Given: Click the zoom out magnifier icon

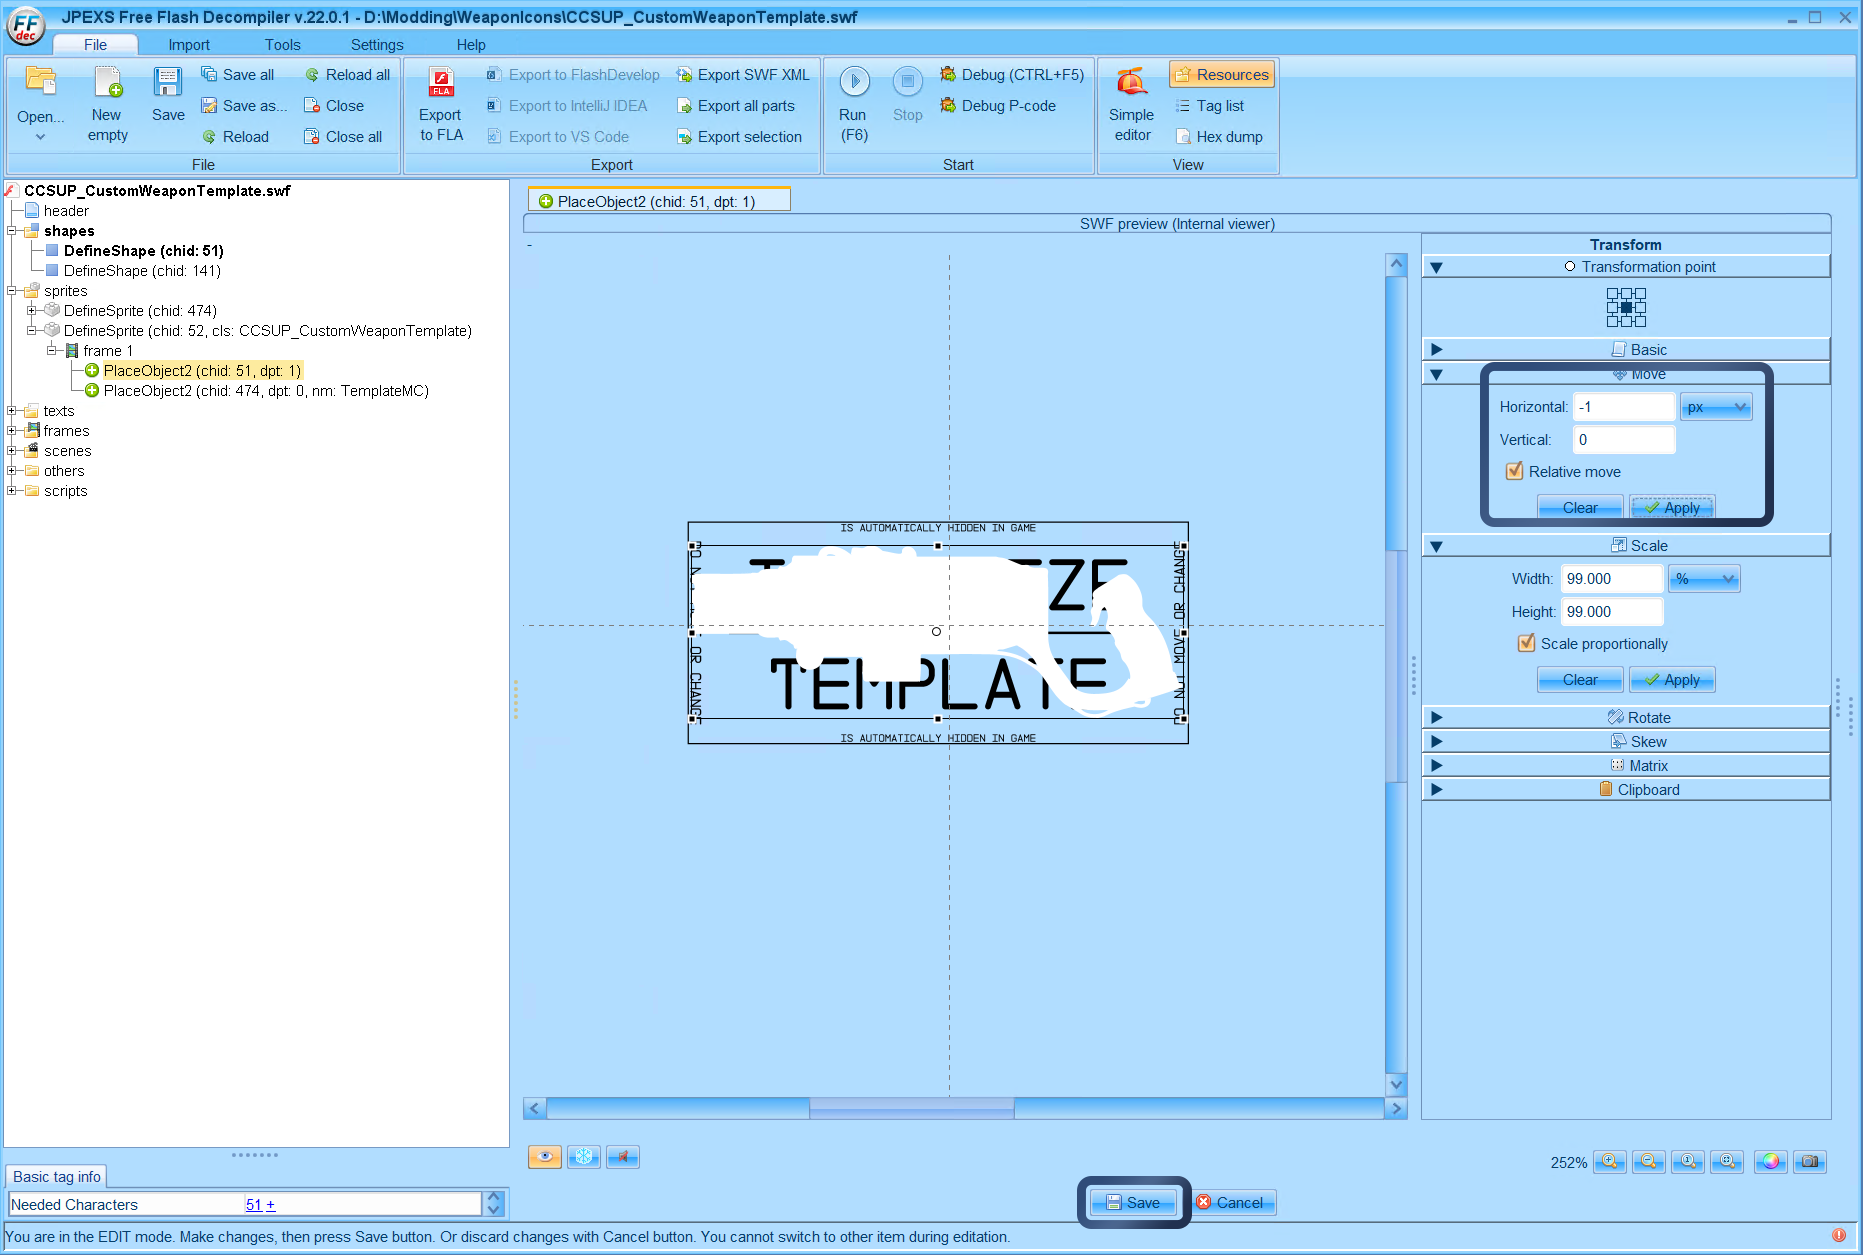Looking at the screenshot, I should click(1649, 1161).
